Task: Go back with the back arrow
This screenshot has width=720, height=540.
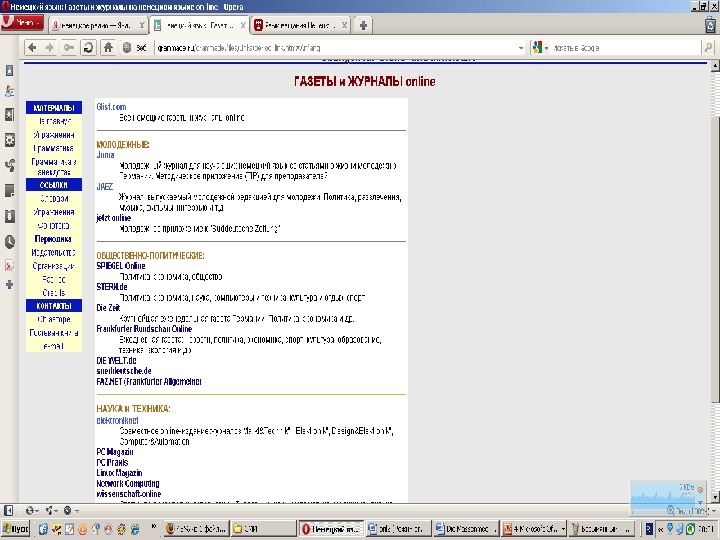Action: click(x=32, y=47)
